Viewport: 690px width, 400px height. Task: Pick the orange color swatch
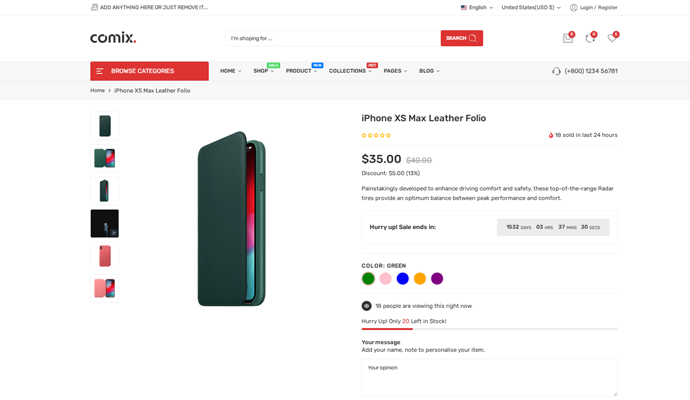pyautogui.click(x=420, y=279)
